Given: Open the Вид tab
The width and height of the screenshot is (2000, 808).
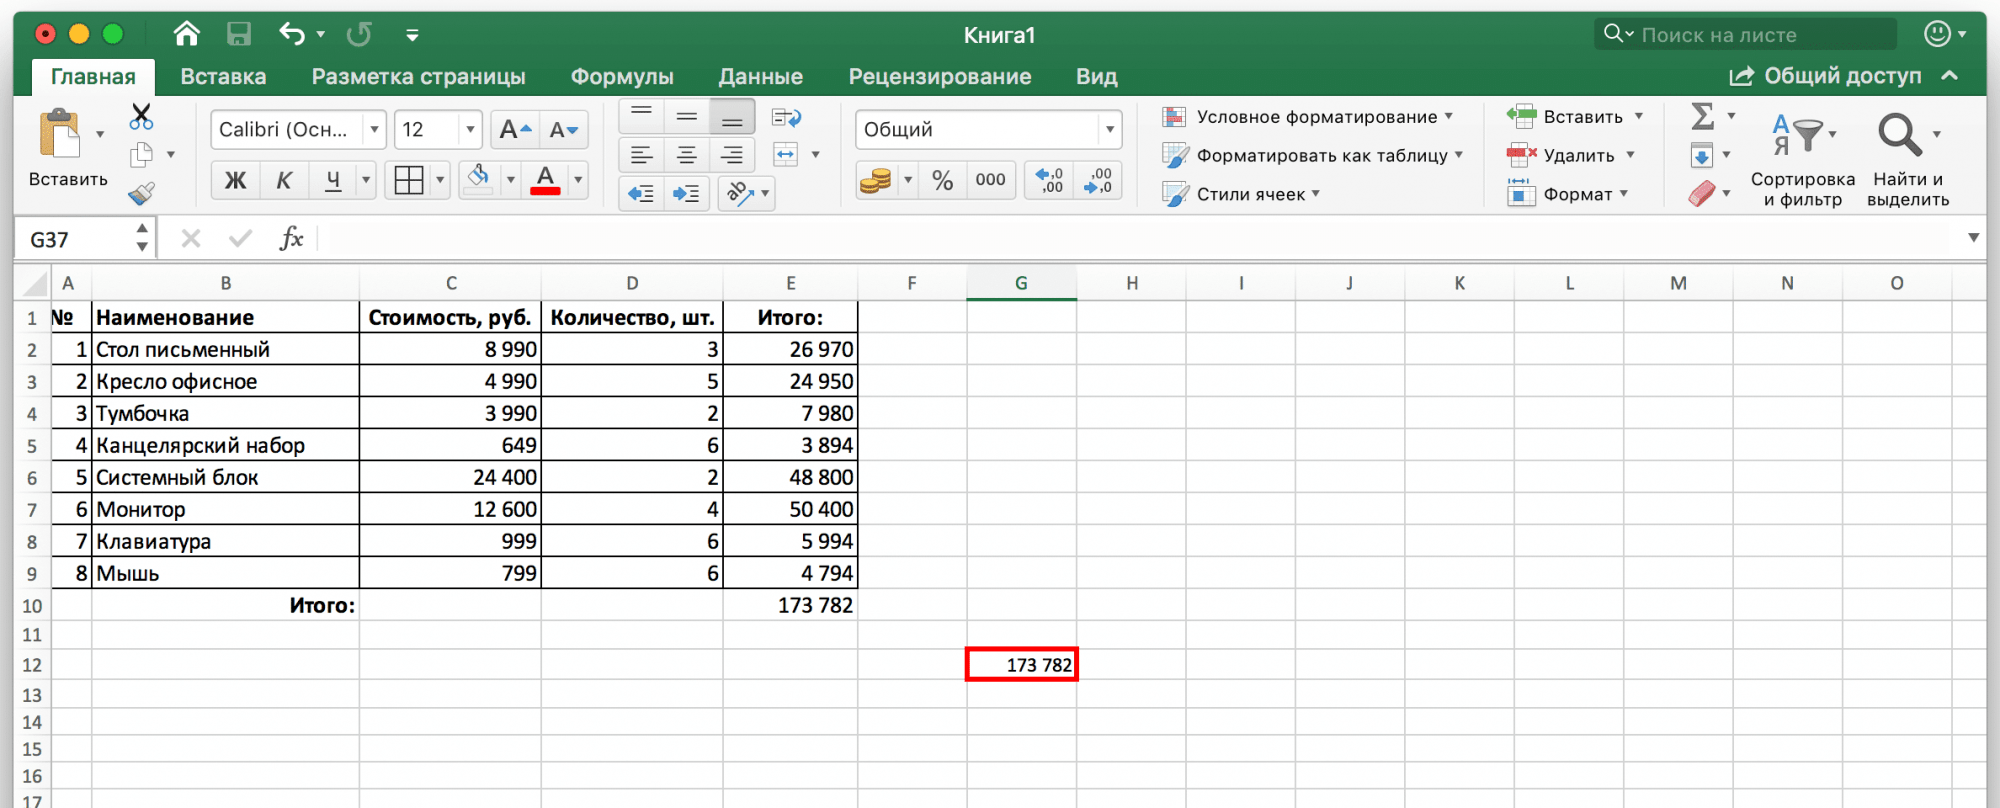Looking at the screenshot, I should point(1096,77).
